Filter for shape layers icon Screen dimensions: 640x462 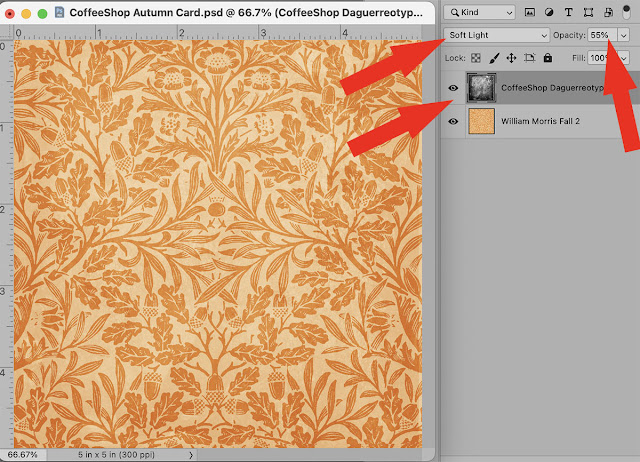point(588,13)
